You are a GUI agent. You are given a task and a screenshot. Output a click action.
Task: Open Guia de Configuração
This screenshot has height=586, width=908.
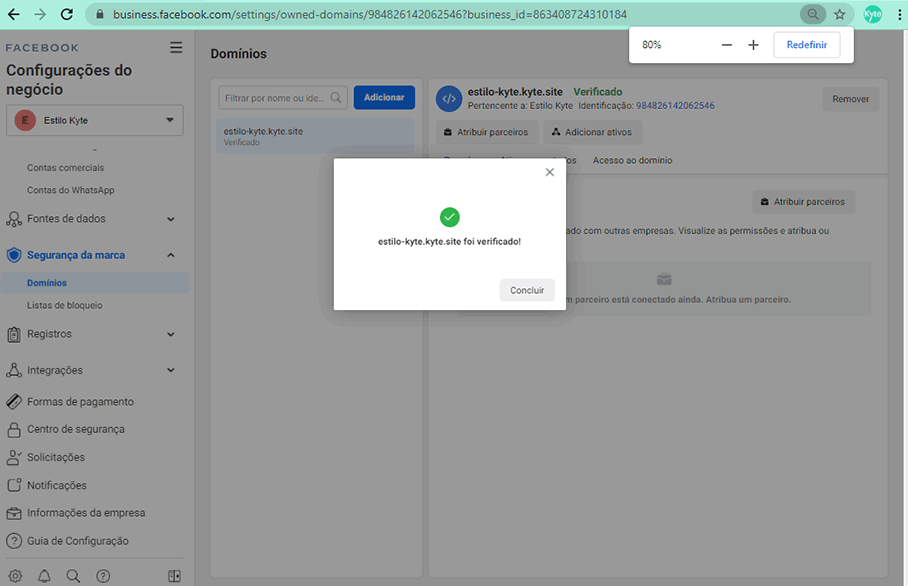pos(78,541)
